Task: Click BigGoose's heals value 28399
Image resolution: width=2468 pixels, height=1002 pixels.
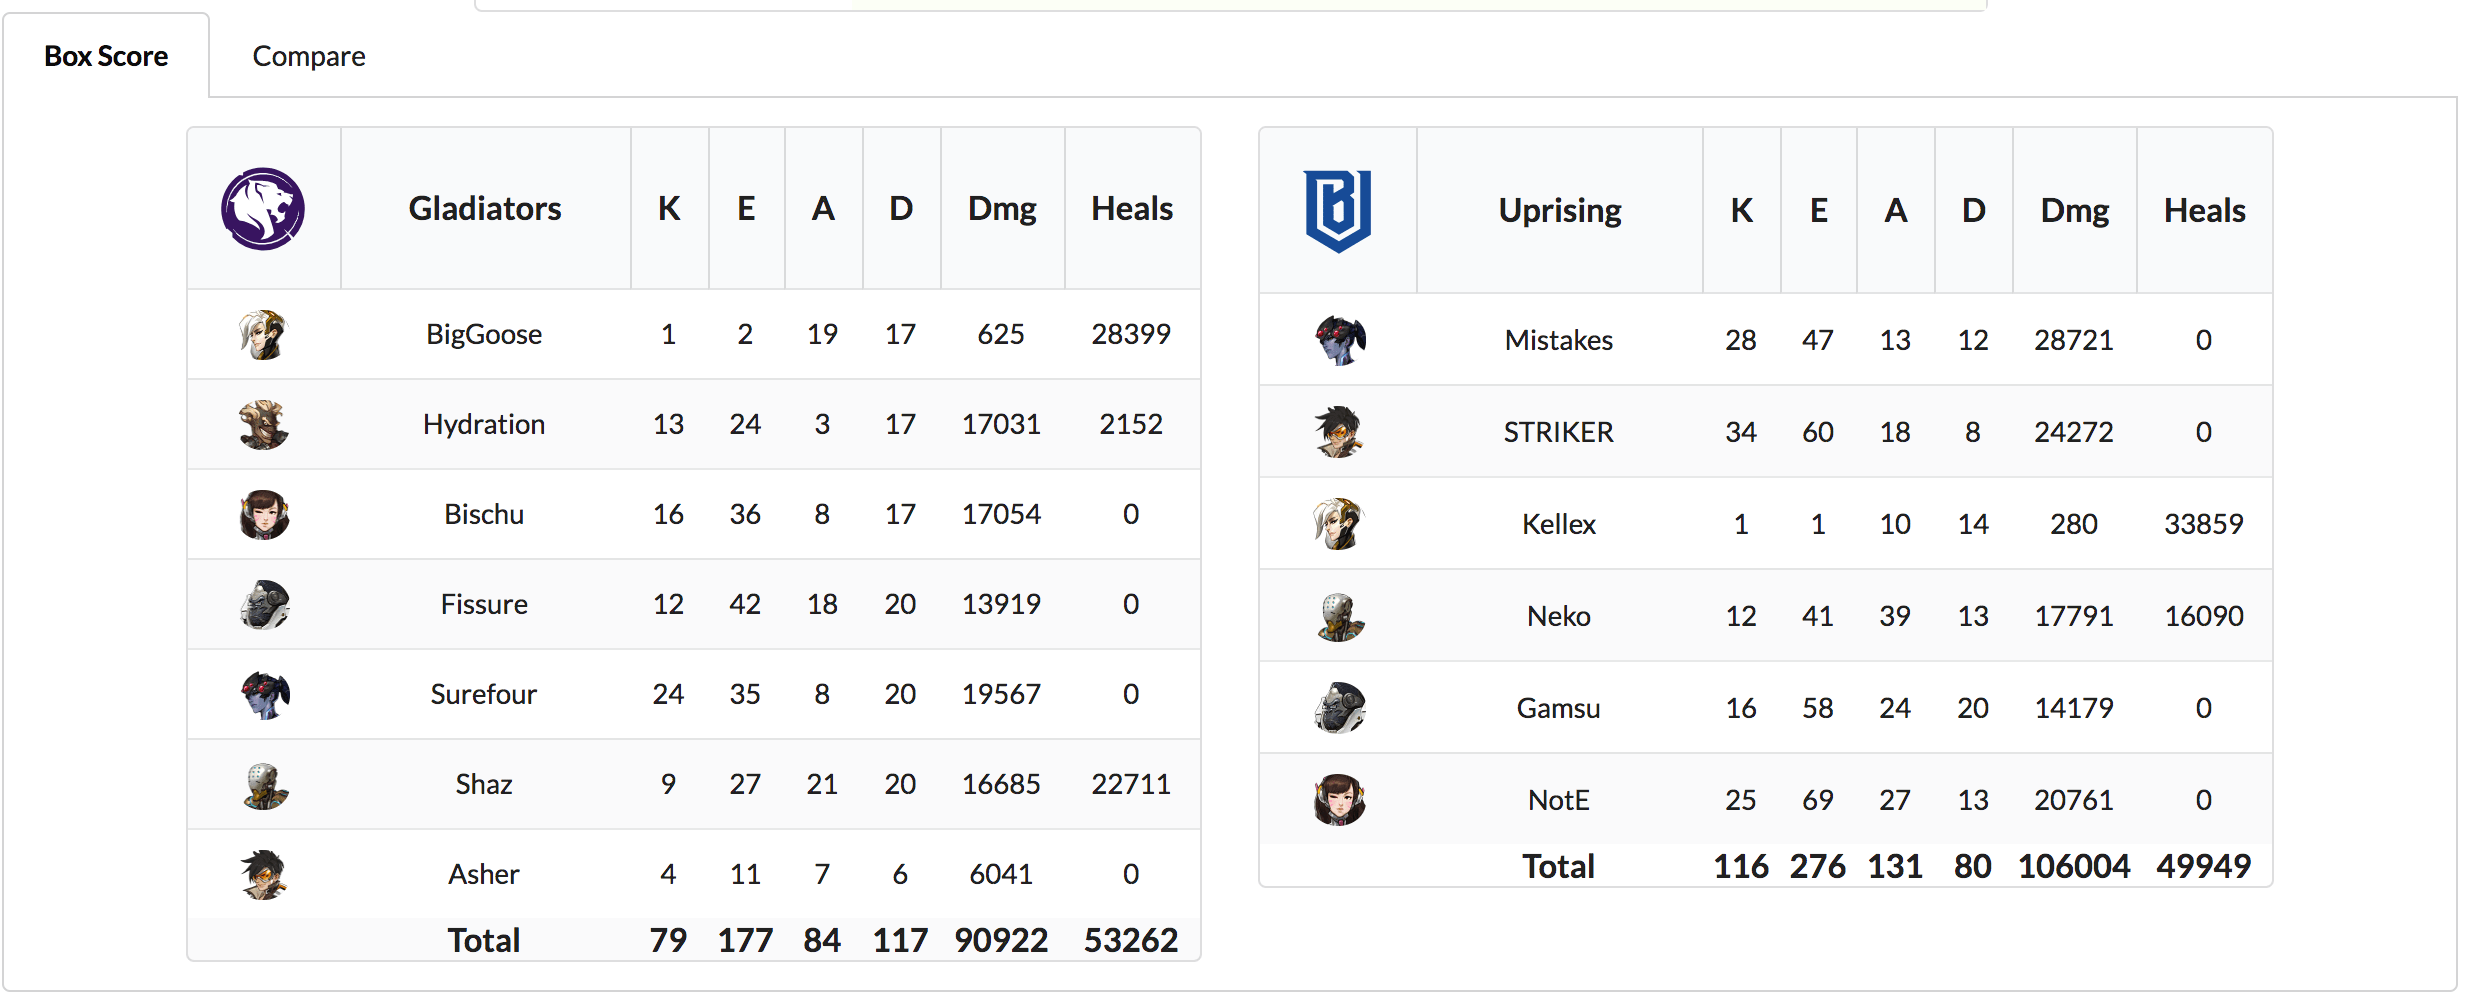Action: click(1131, 334)
